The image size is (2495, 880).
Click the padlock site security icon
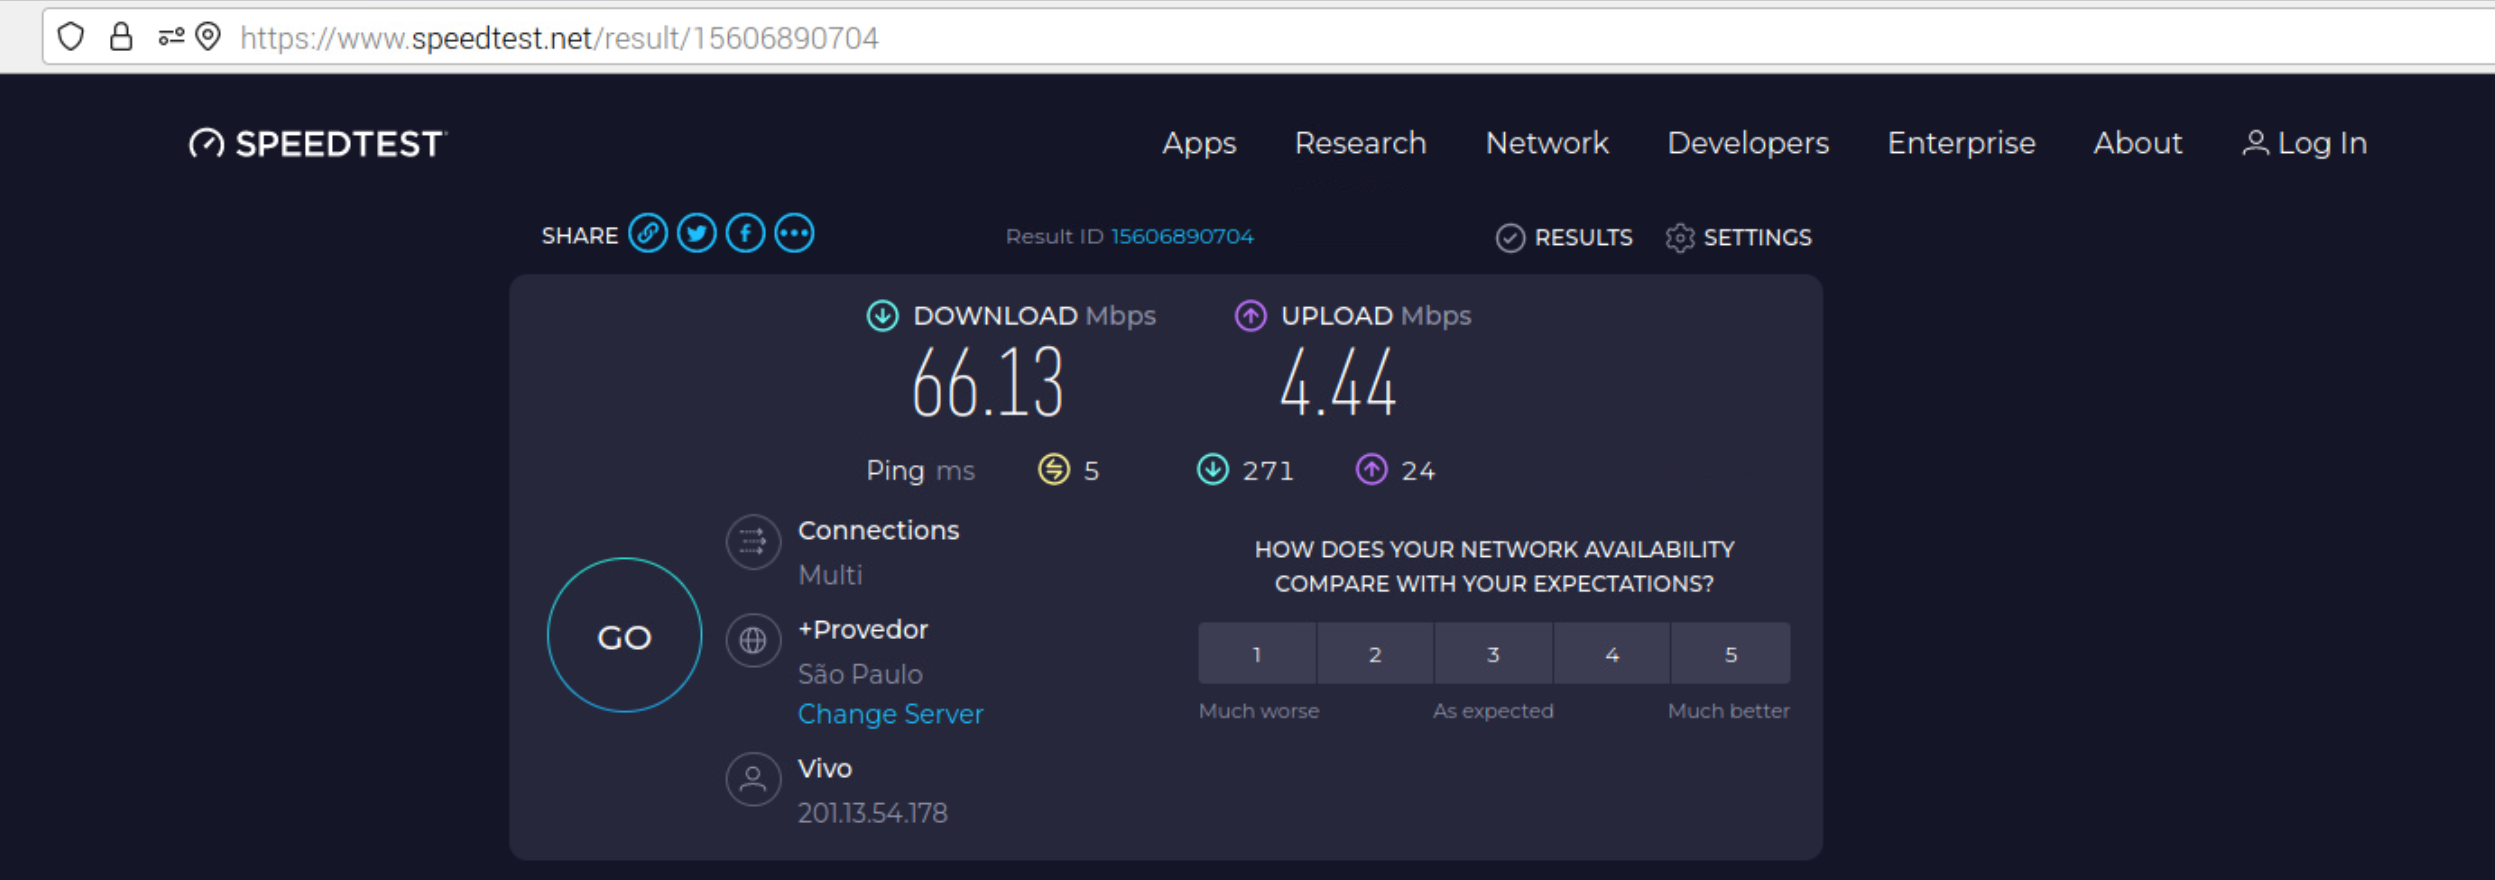(x=121, y=37)
